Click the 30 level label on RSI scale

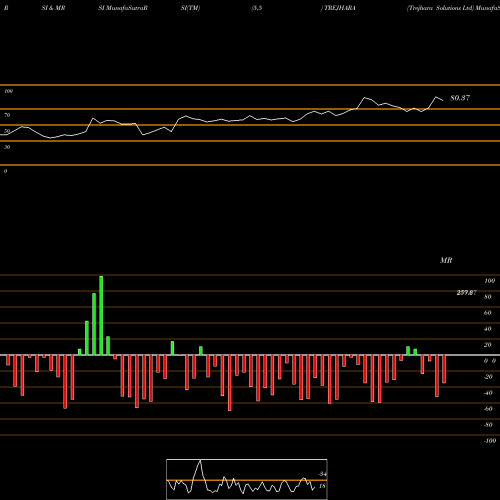tap(7, 147)
